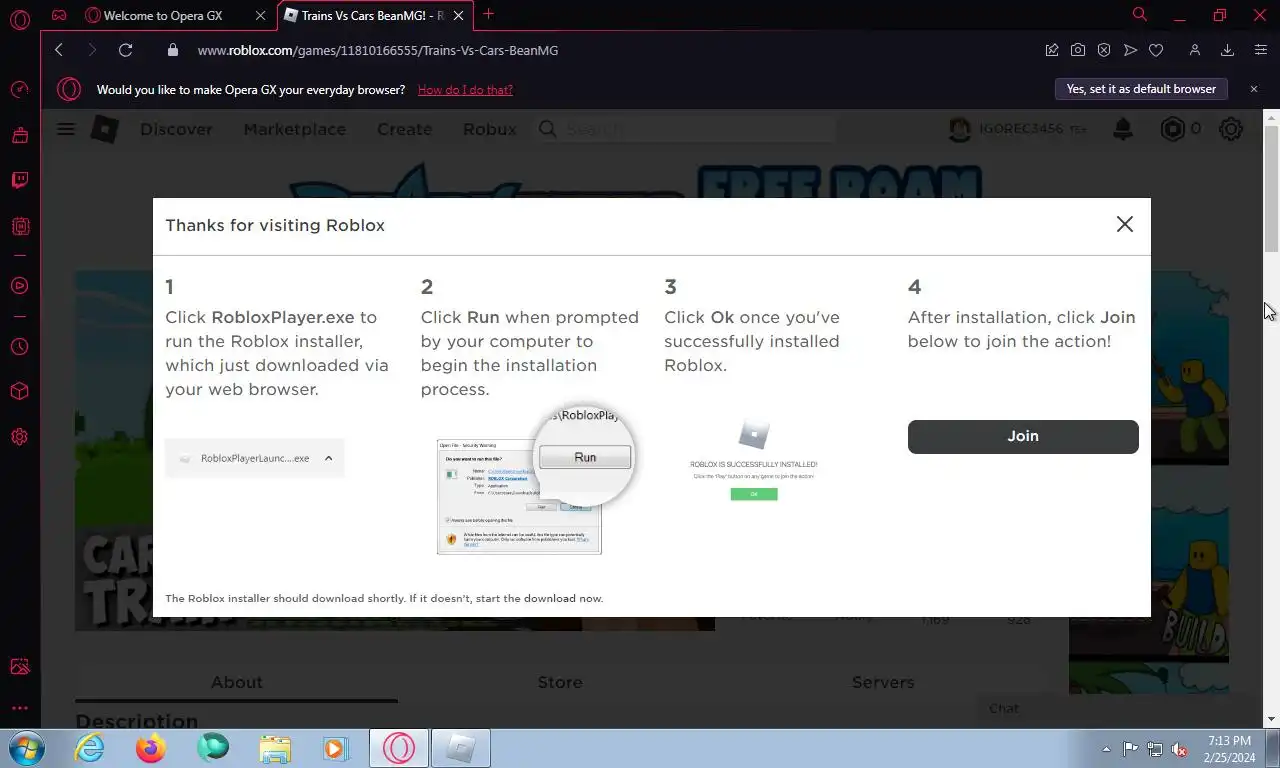This screenshot has height=768, width=1280.
Task: Bookmark page with heart icon
Action: [1156, 50]
